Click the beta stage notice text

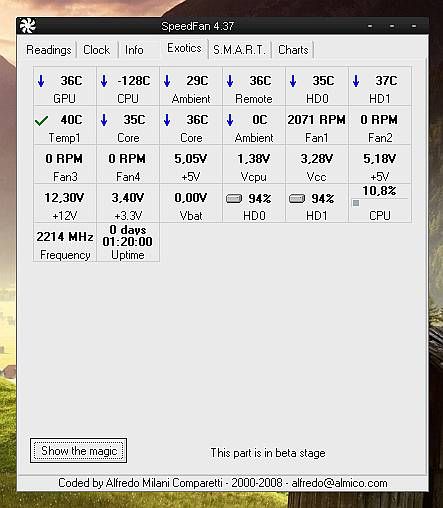coord(268,453)
